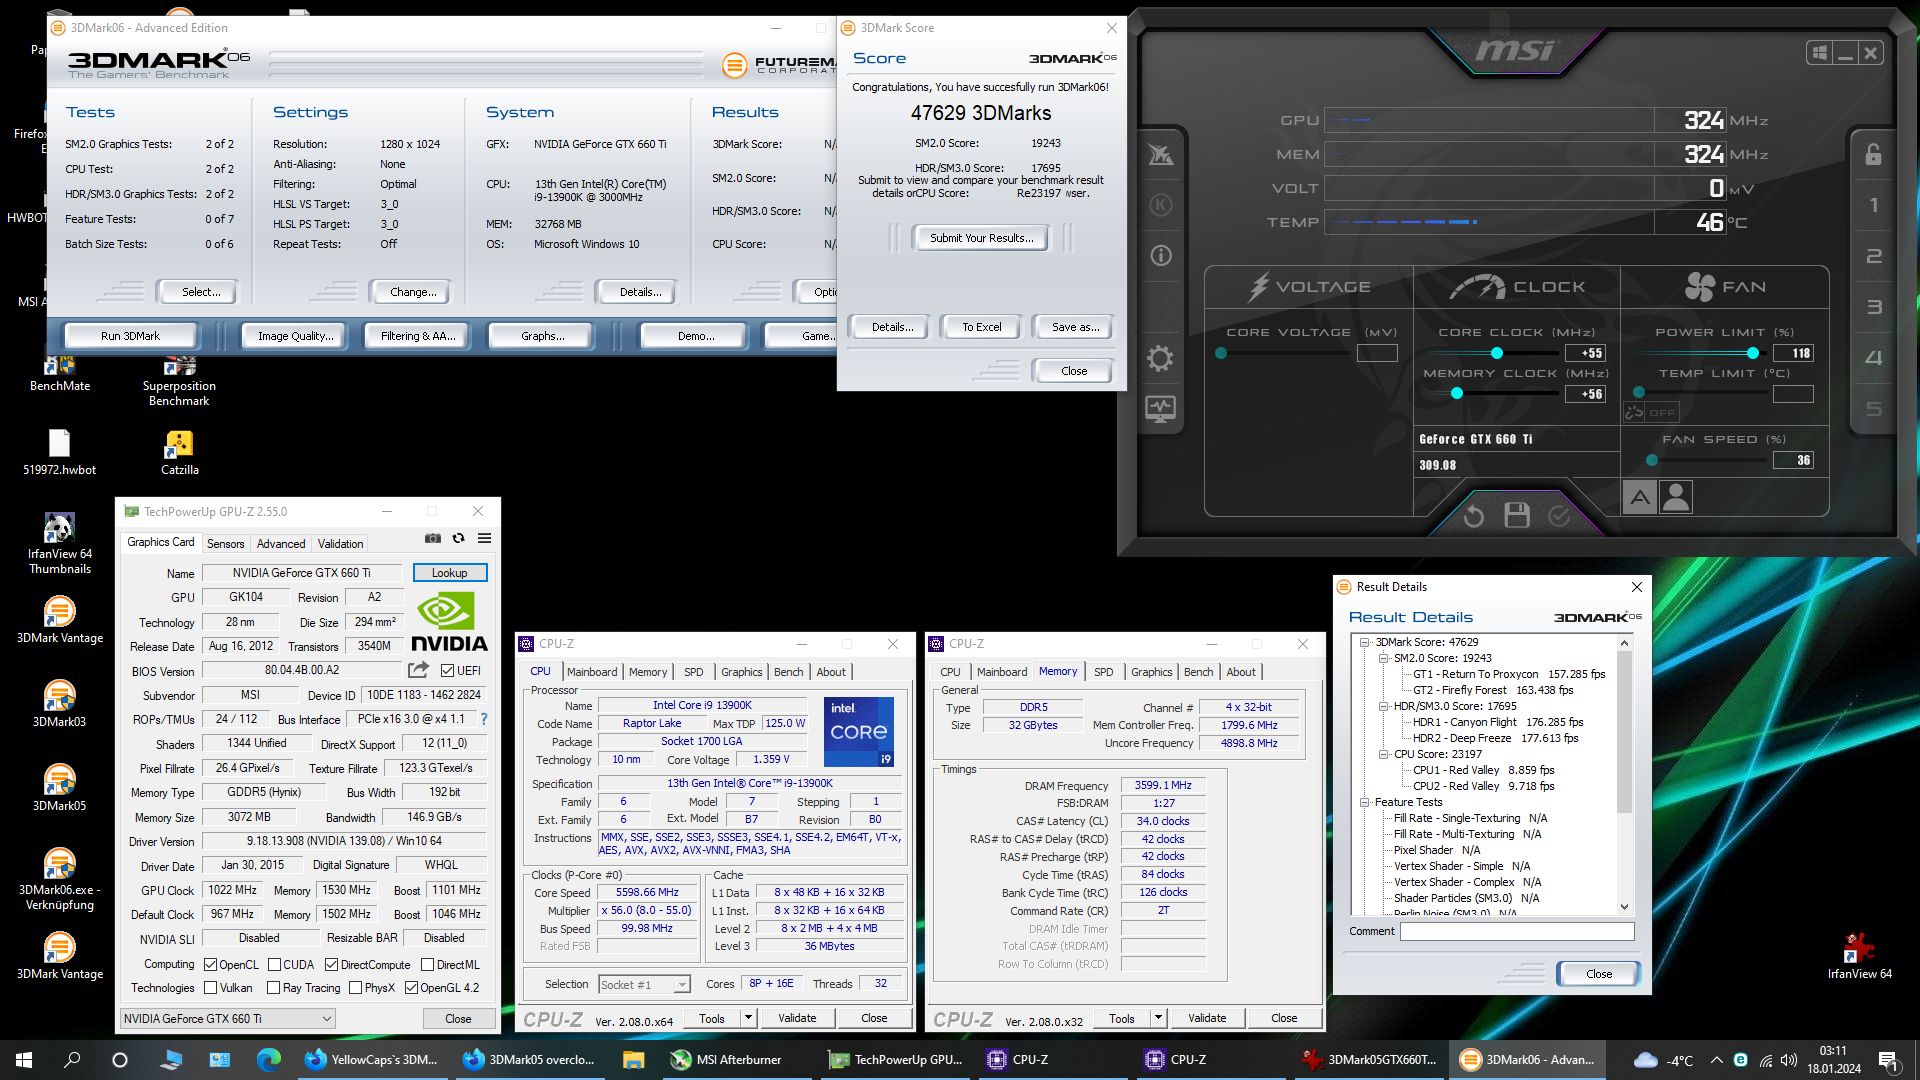This screenshot has width=1920, height=1080.
Task: Save Afterburner settings with floppy icon
Action: click(x=1517, y=515)
